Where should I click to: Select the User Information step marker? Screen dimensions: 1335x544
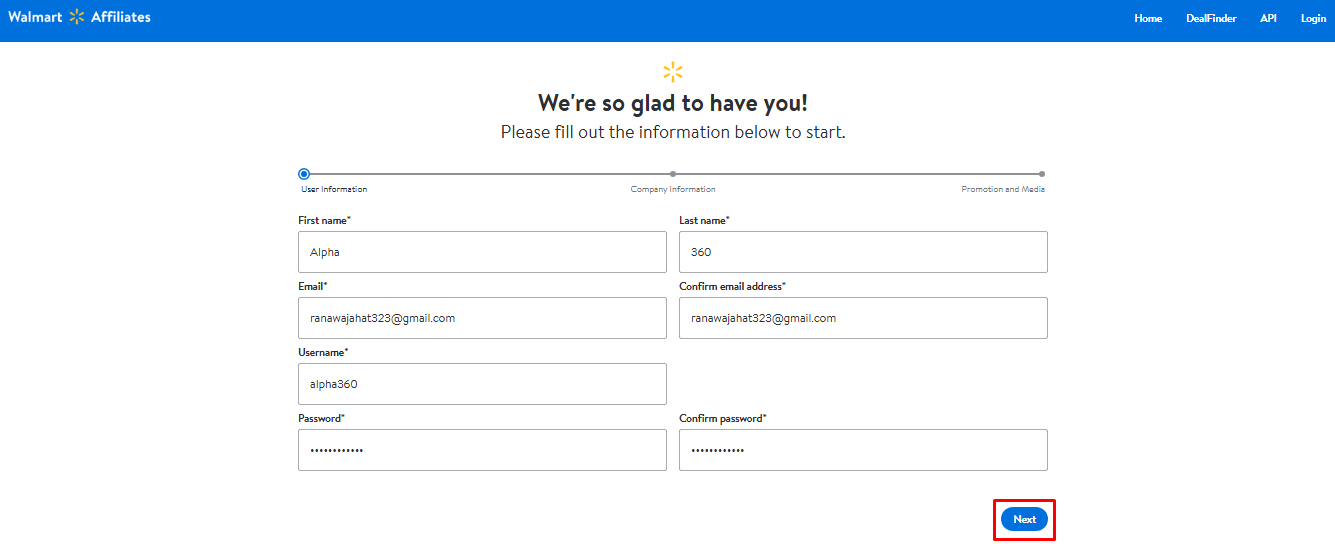point(304,174)
